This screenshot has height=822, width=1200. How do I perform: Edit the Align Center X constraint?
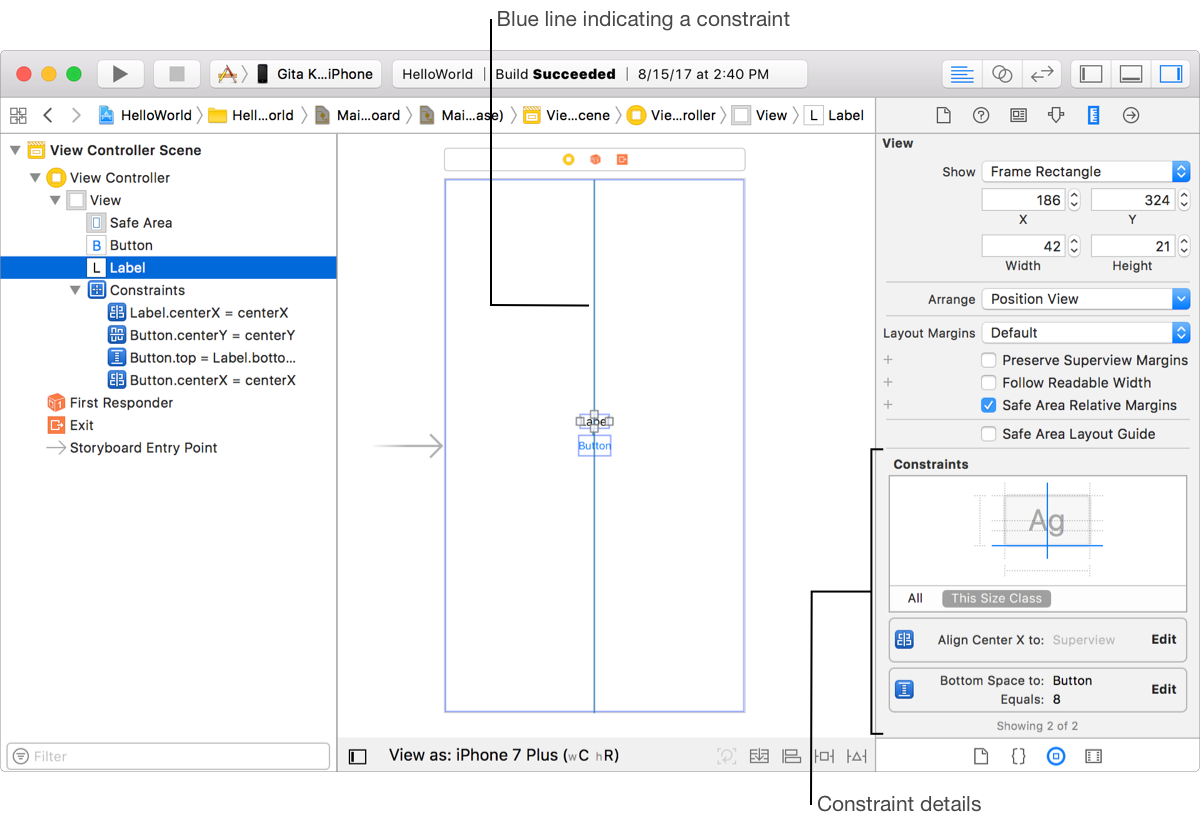pyautogui.click(x=1163, y=639)
